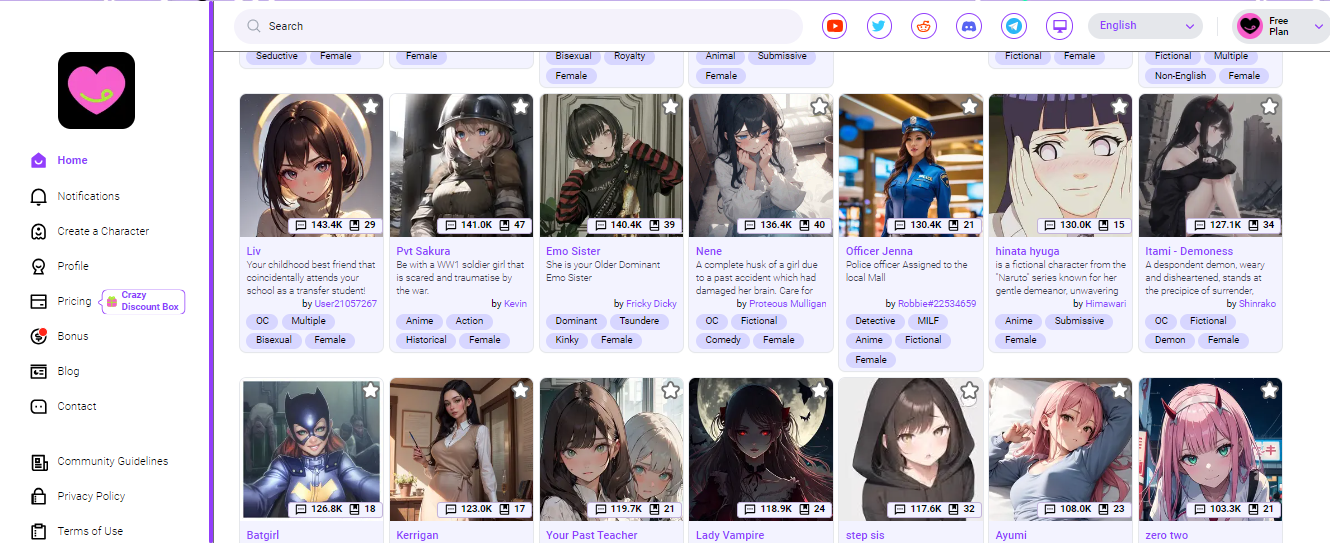Open Profile in the sidebar

tap(73, 266)
